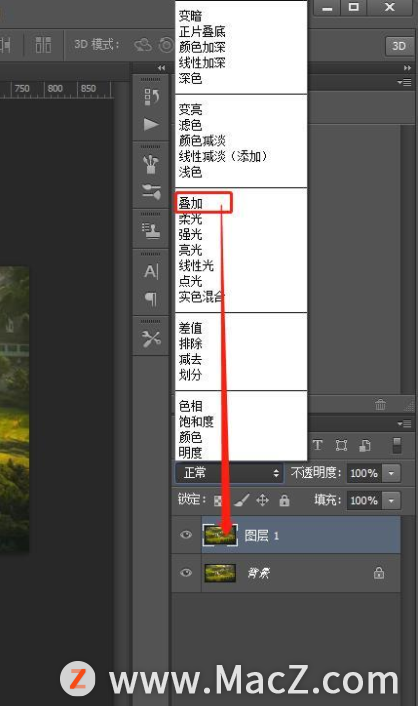Choose 深色 blend mode
Screen dimensions: 418x706
point(191,78)
